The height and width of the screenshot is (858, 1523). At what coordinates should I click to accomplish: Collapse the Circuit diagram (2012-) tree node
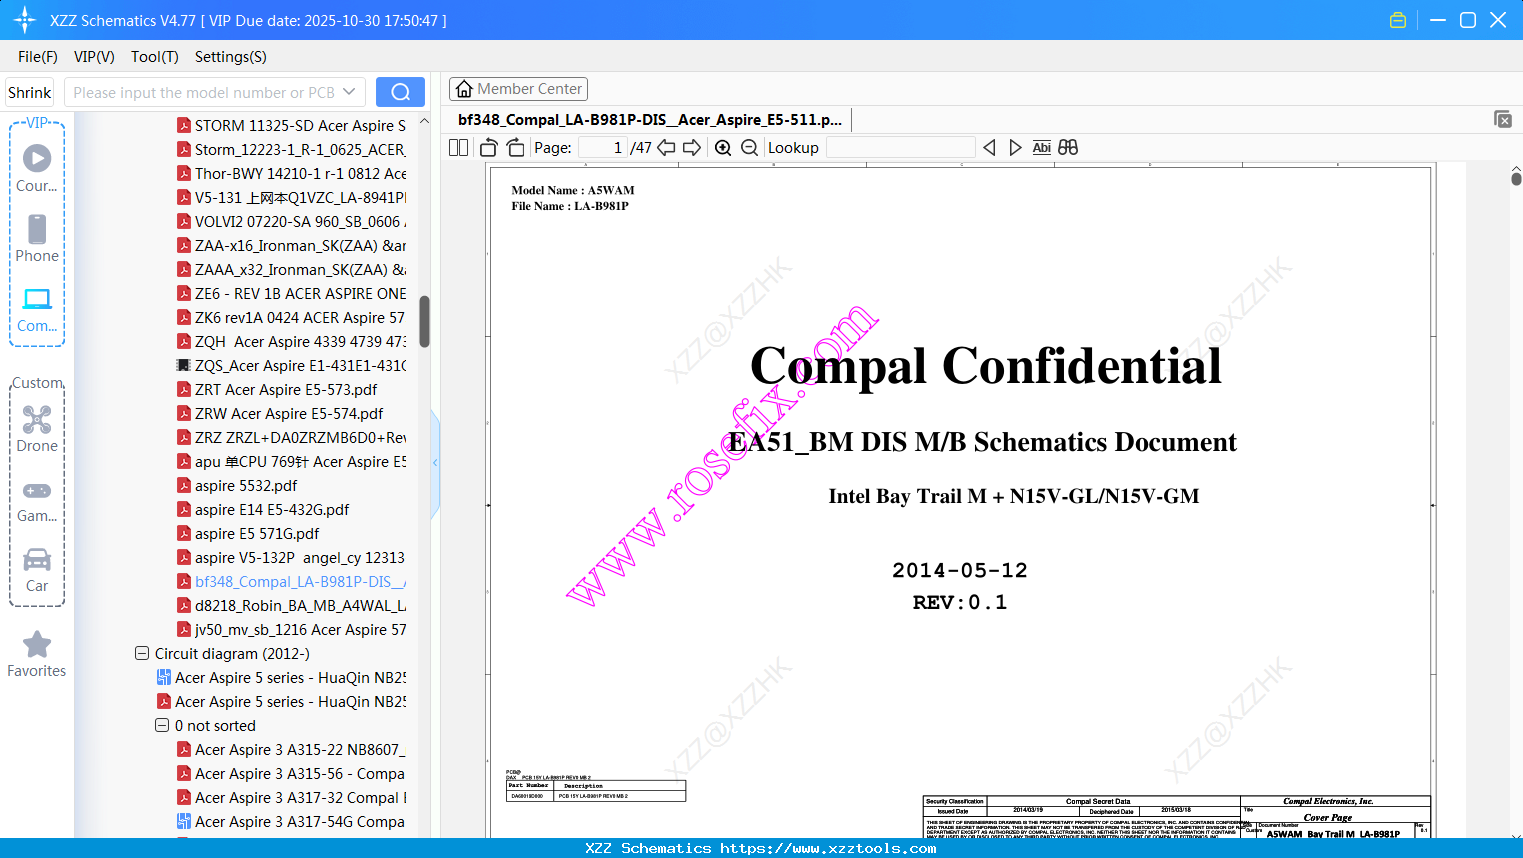point(142,653)
